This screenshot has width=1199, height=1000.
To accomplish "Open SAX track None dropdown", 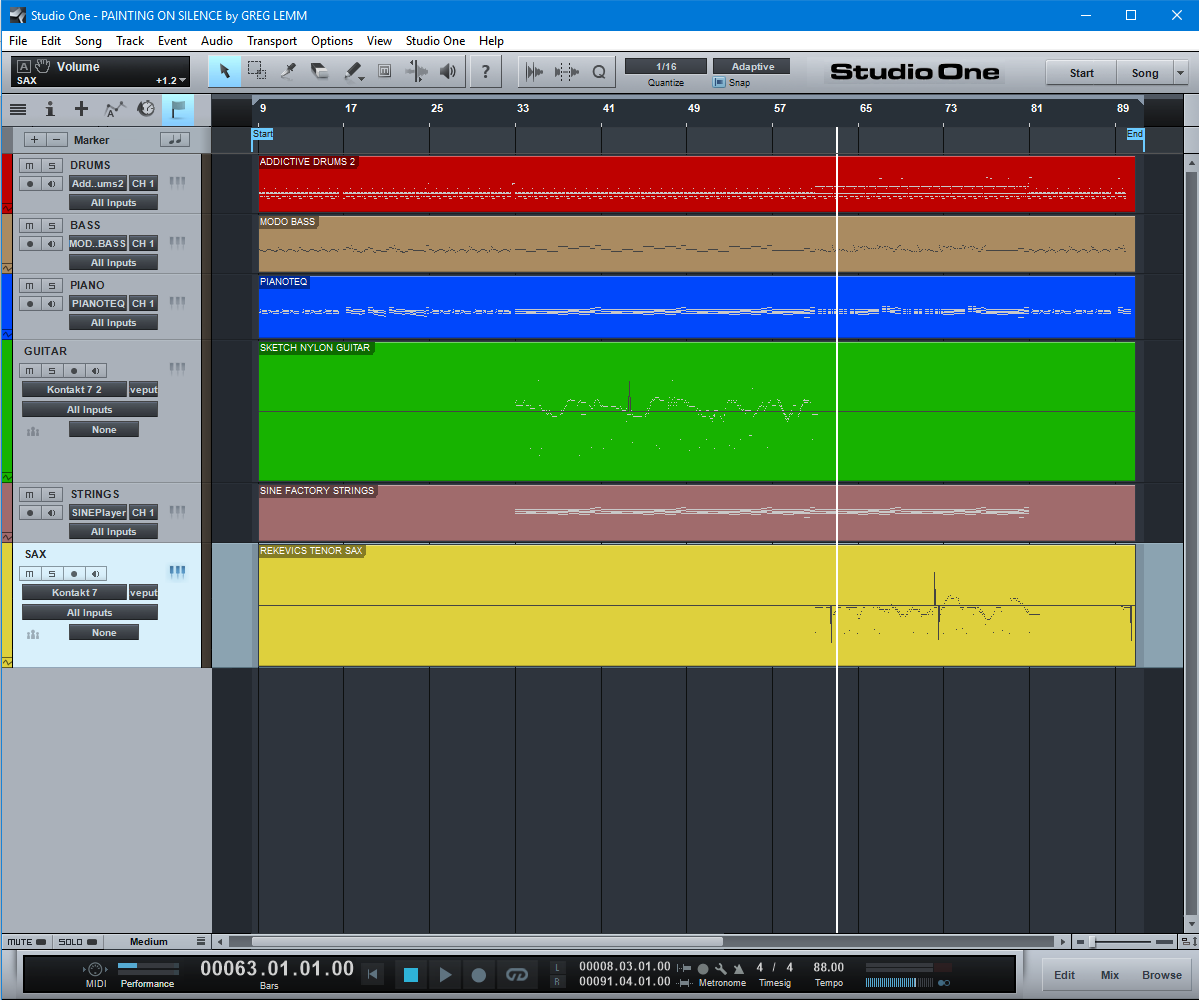I will pyautogui.click(x=104, y=633).
